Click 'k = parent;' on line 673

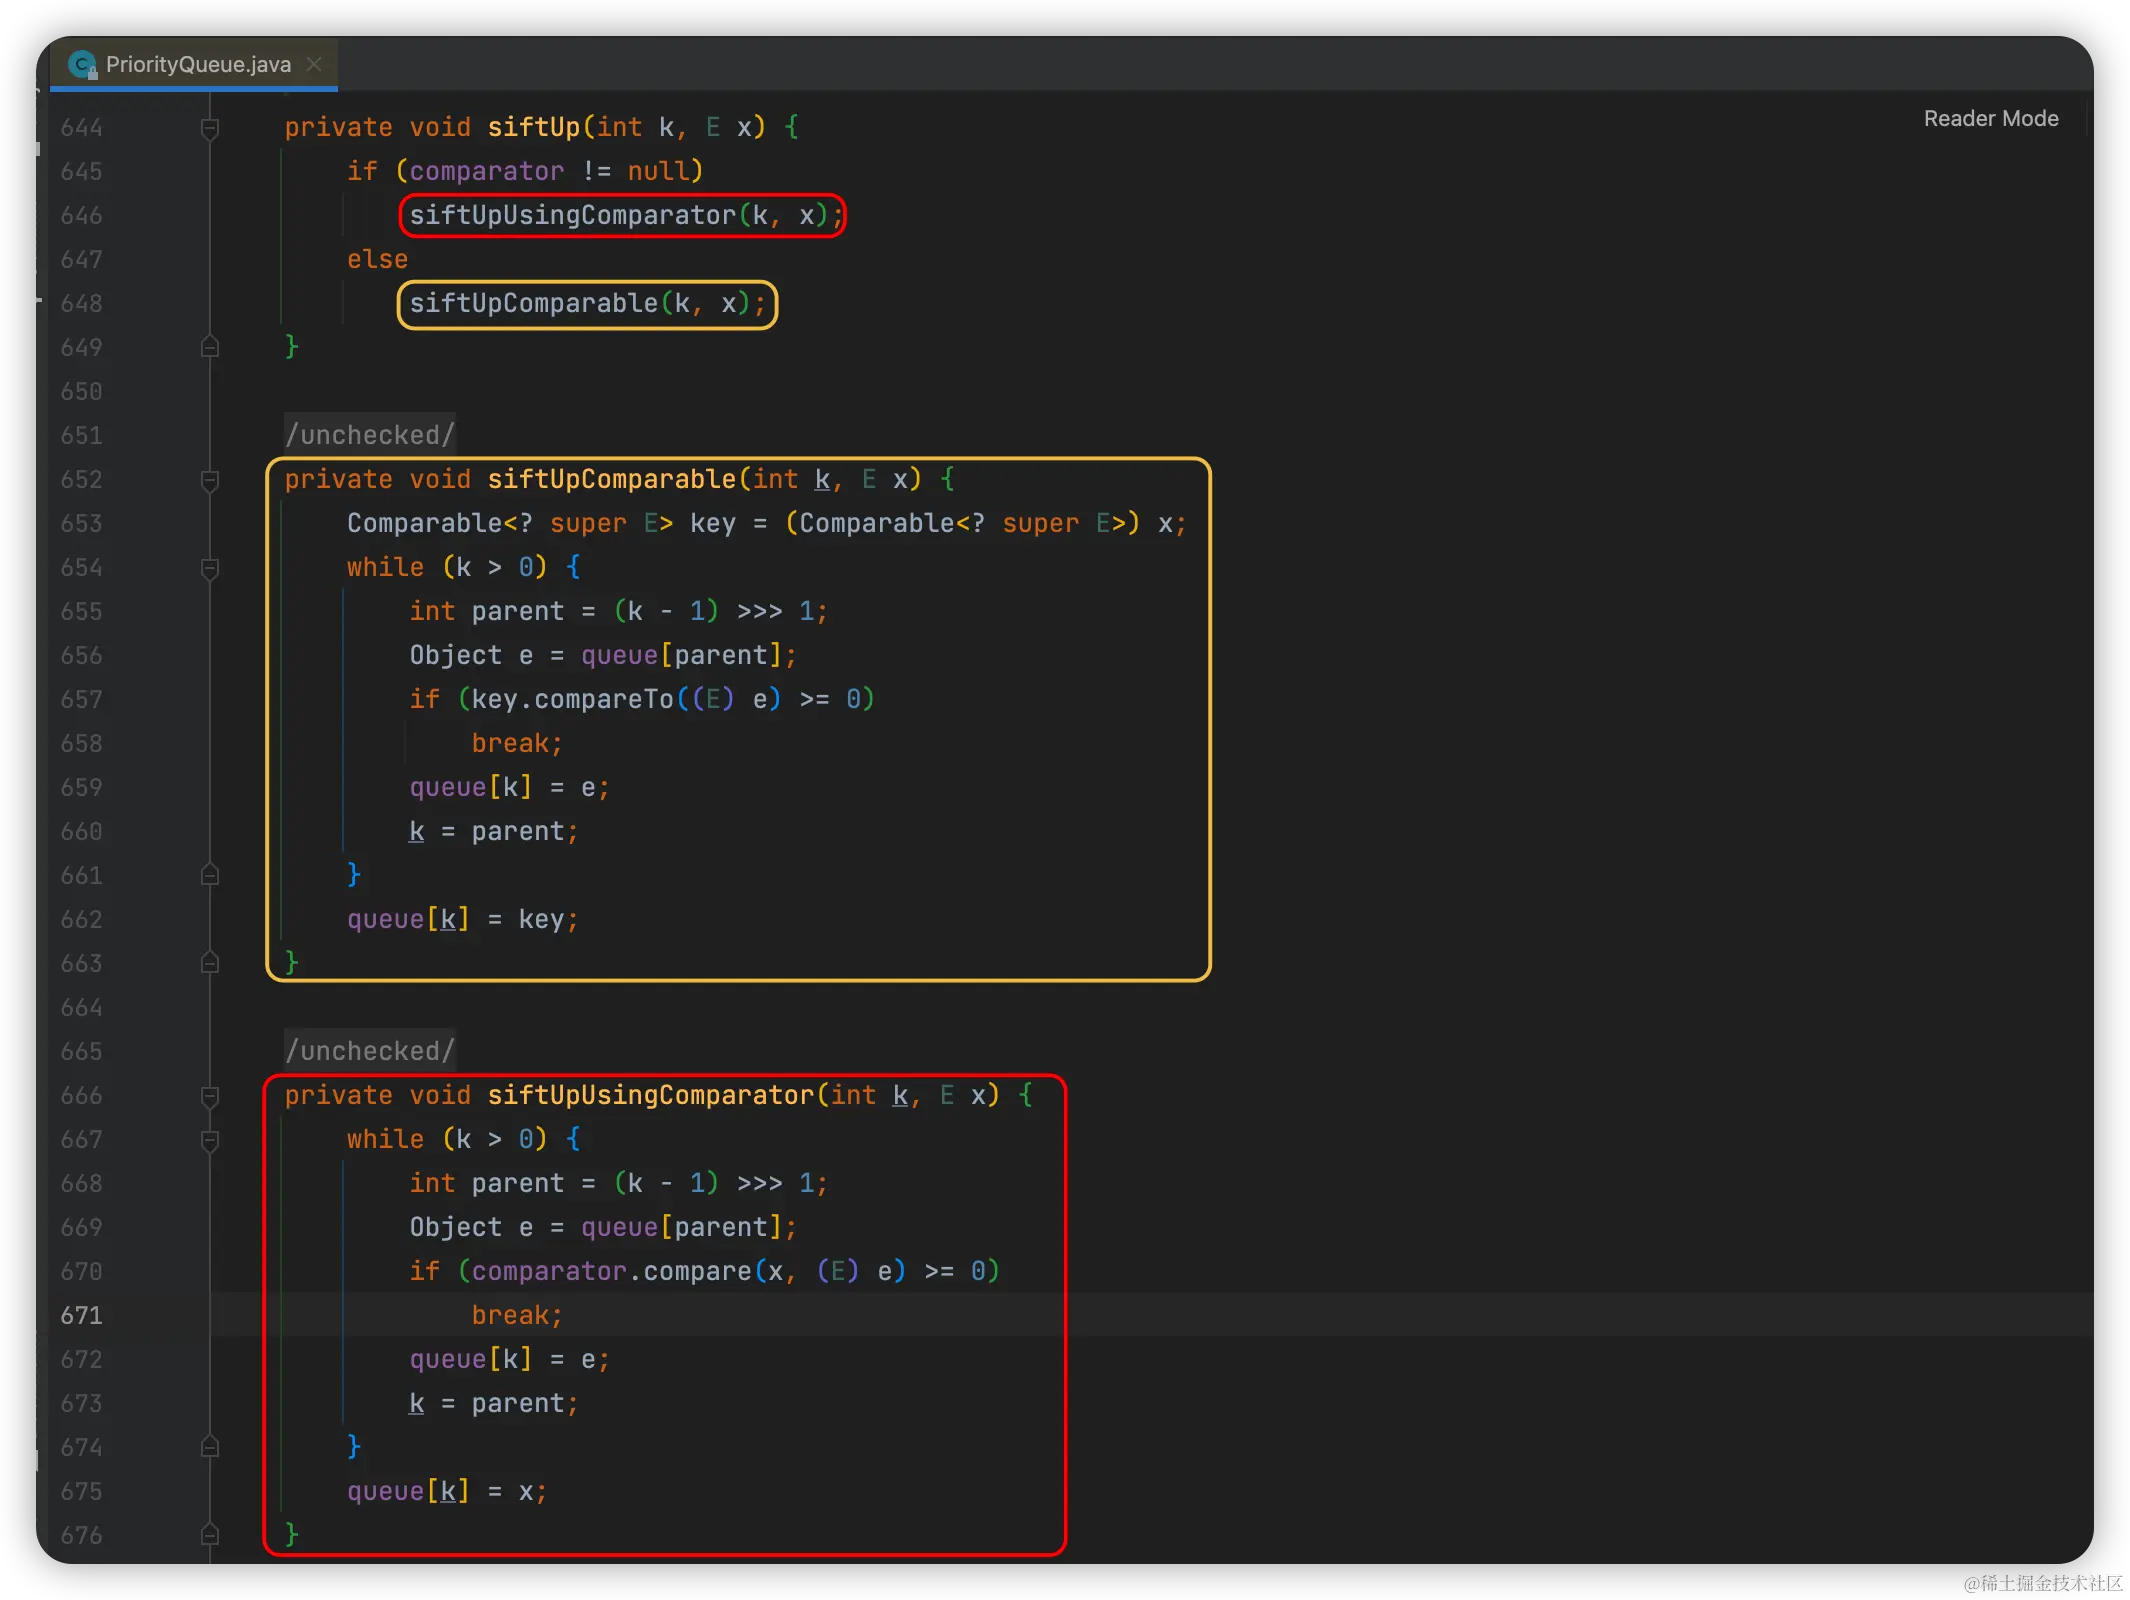pos(493,1404)
